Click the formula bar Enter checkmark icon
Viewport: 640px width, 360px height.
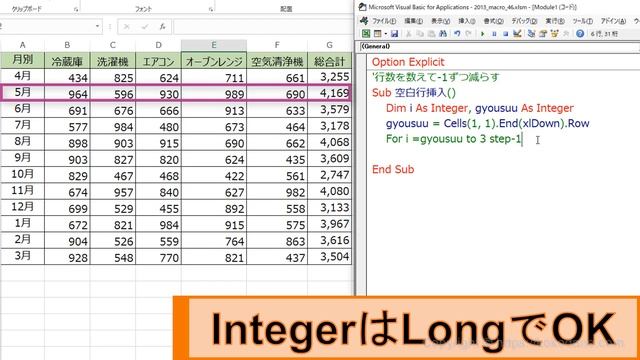(x=144, y=27)
